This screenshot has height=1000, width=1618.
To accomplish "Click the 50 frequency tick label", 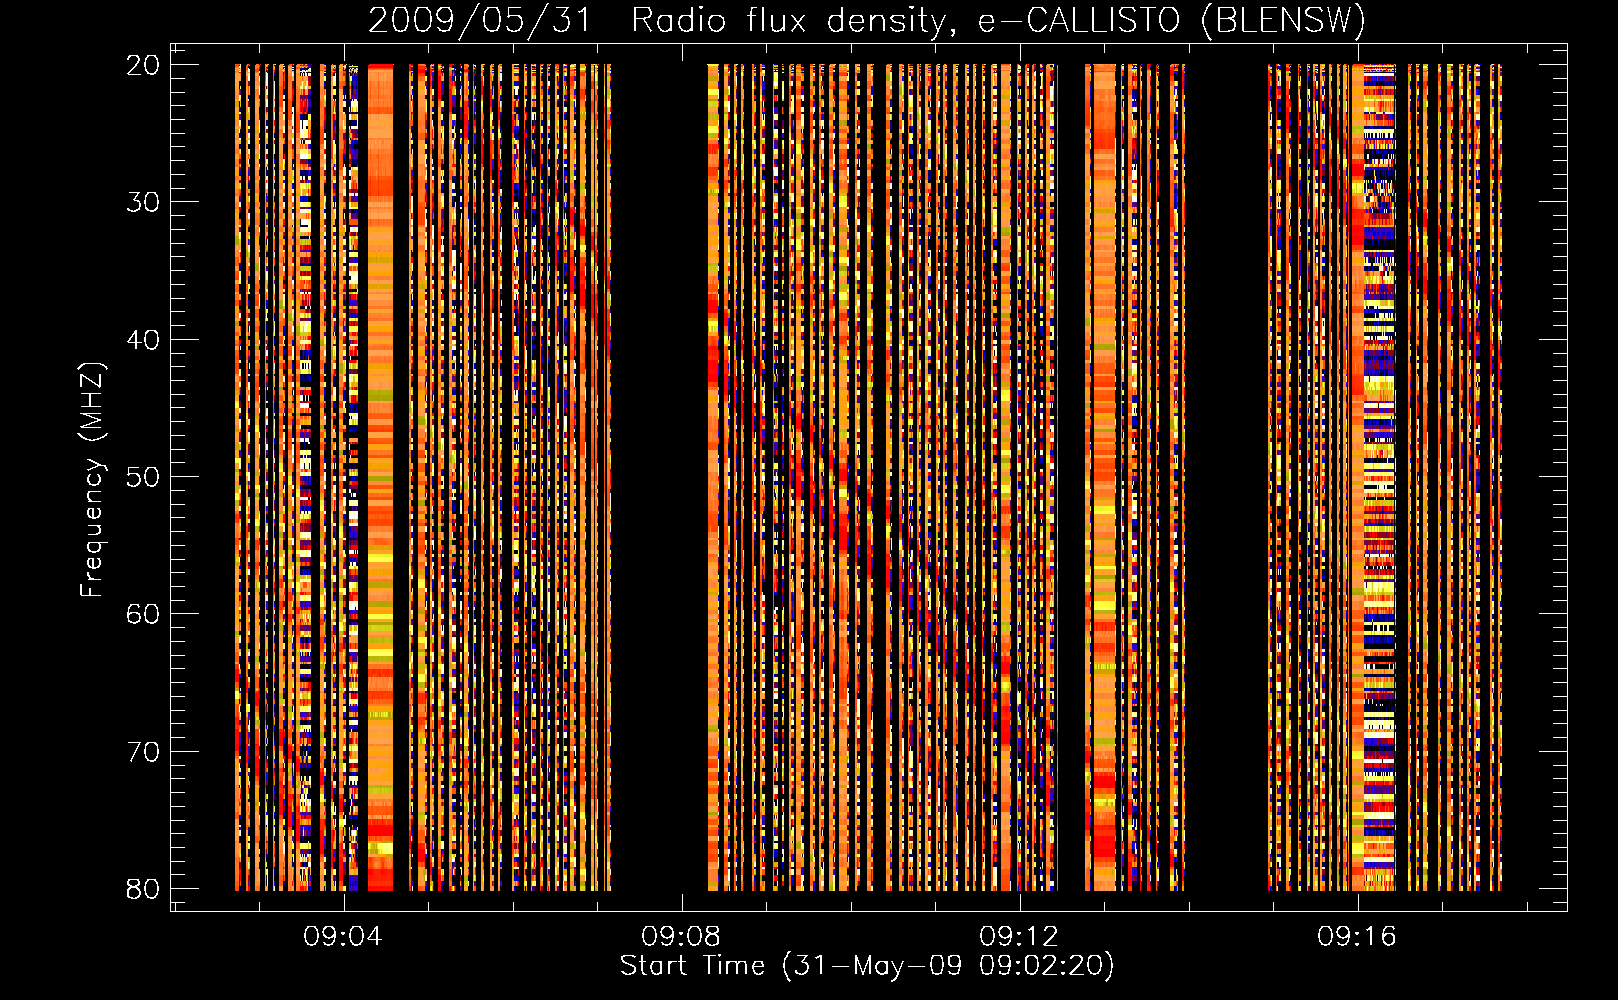I will tap(143, 477).
